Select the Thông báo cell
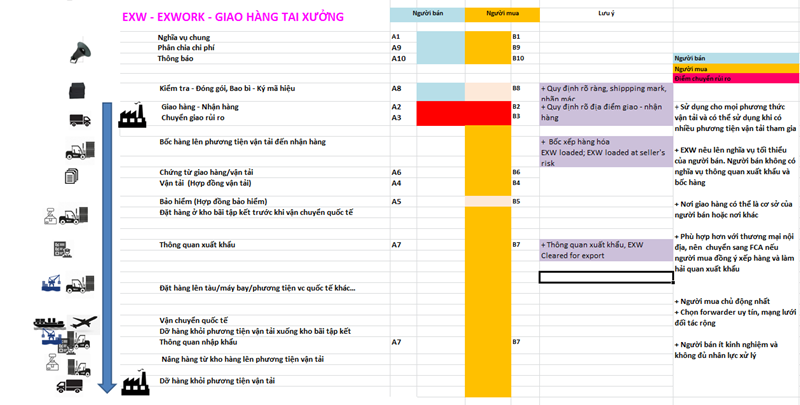Viewport: 800px width, 405px height. point(175,59)
